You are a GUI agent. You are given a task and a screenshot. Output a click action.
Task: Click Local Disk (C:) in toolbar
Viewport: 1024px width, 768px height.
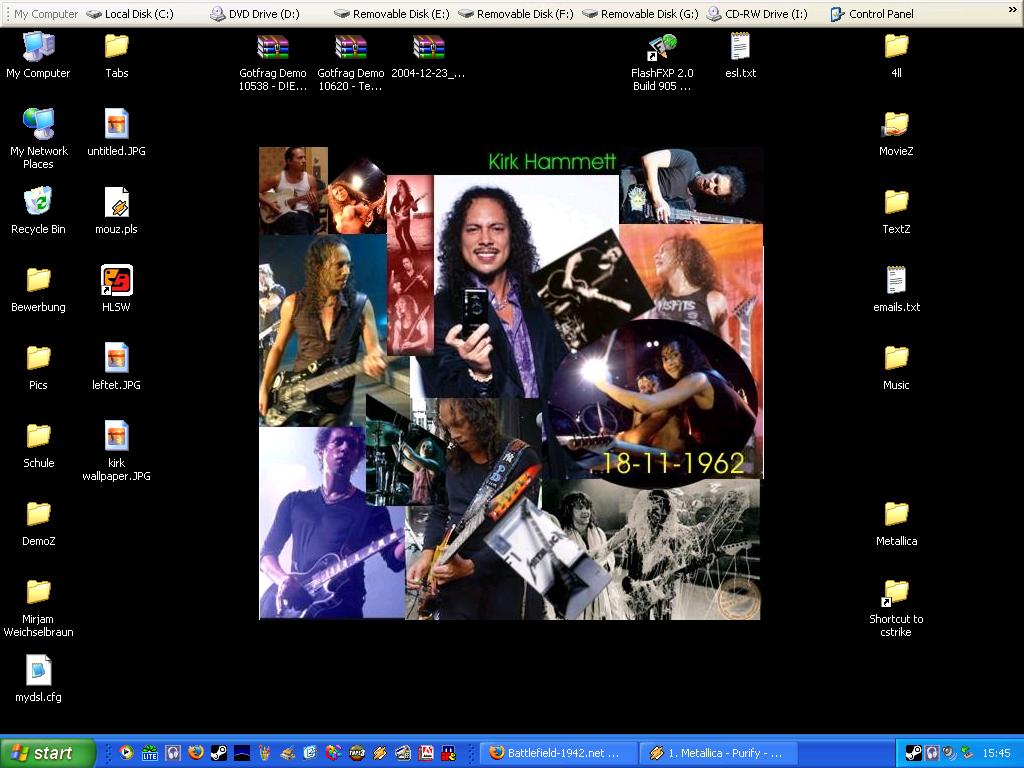(x=131, y=14)
